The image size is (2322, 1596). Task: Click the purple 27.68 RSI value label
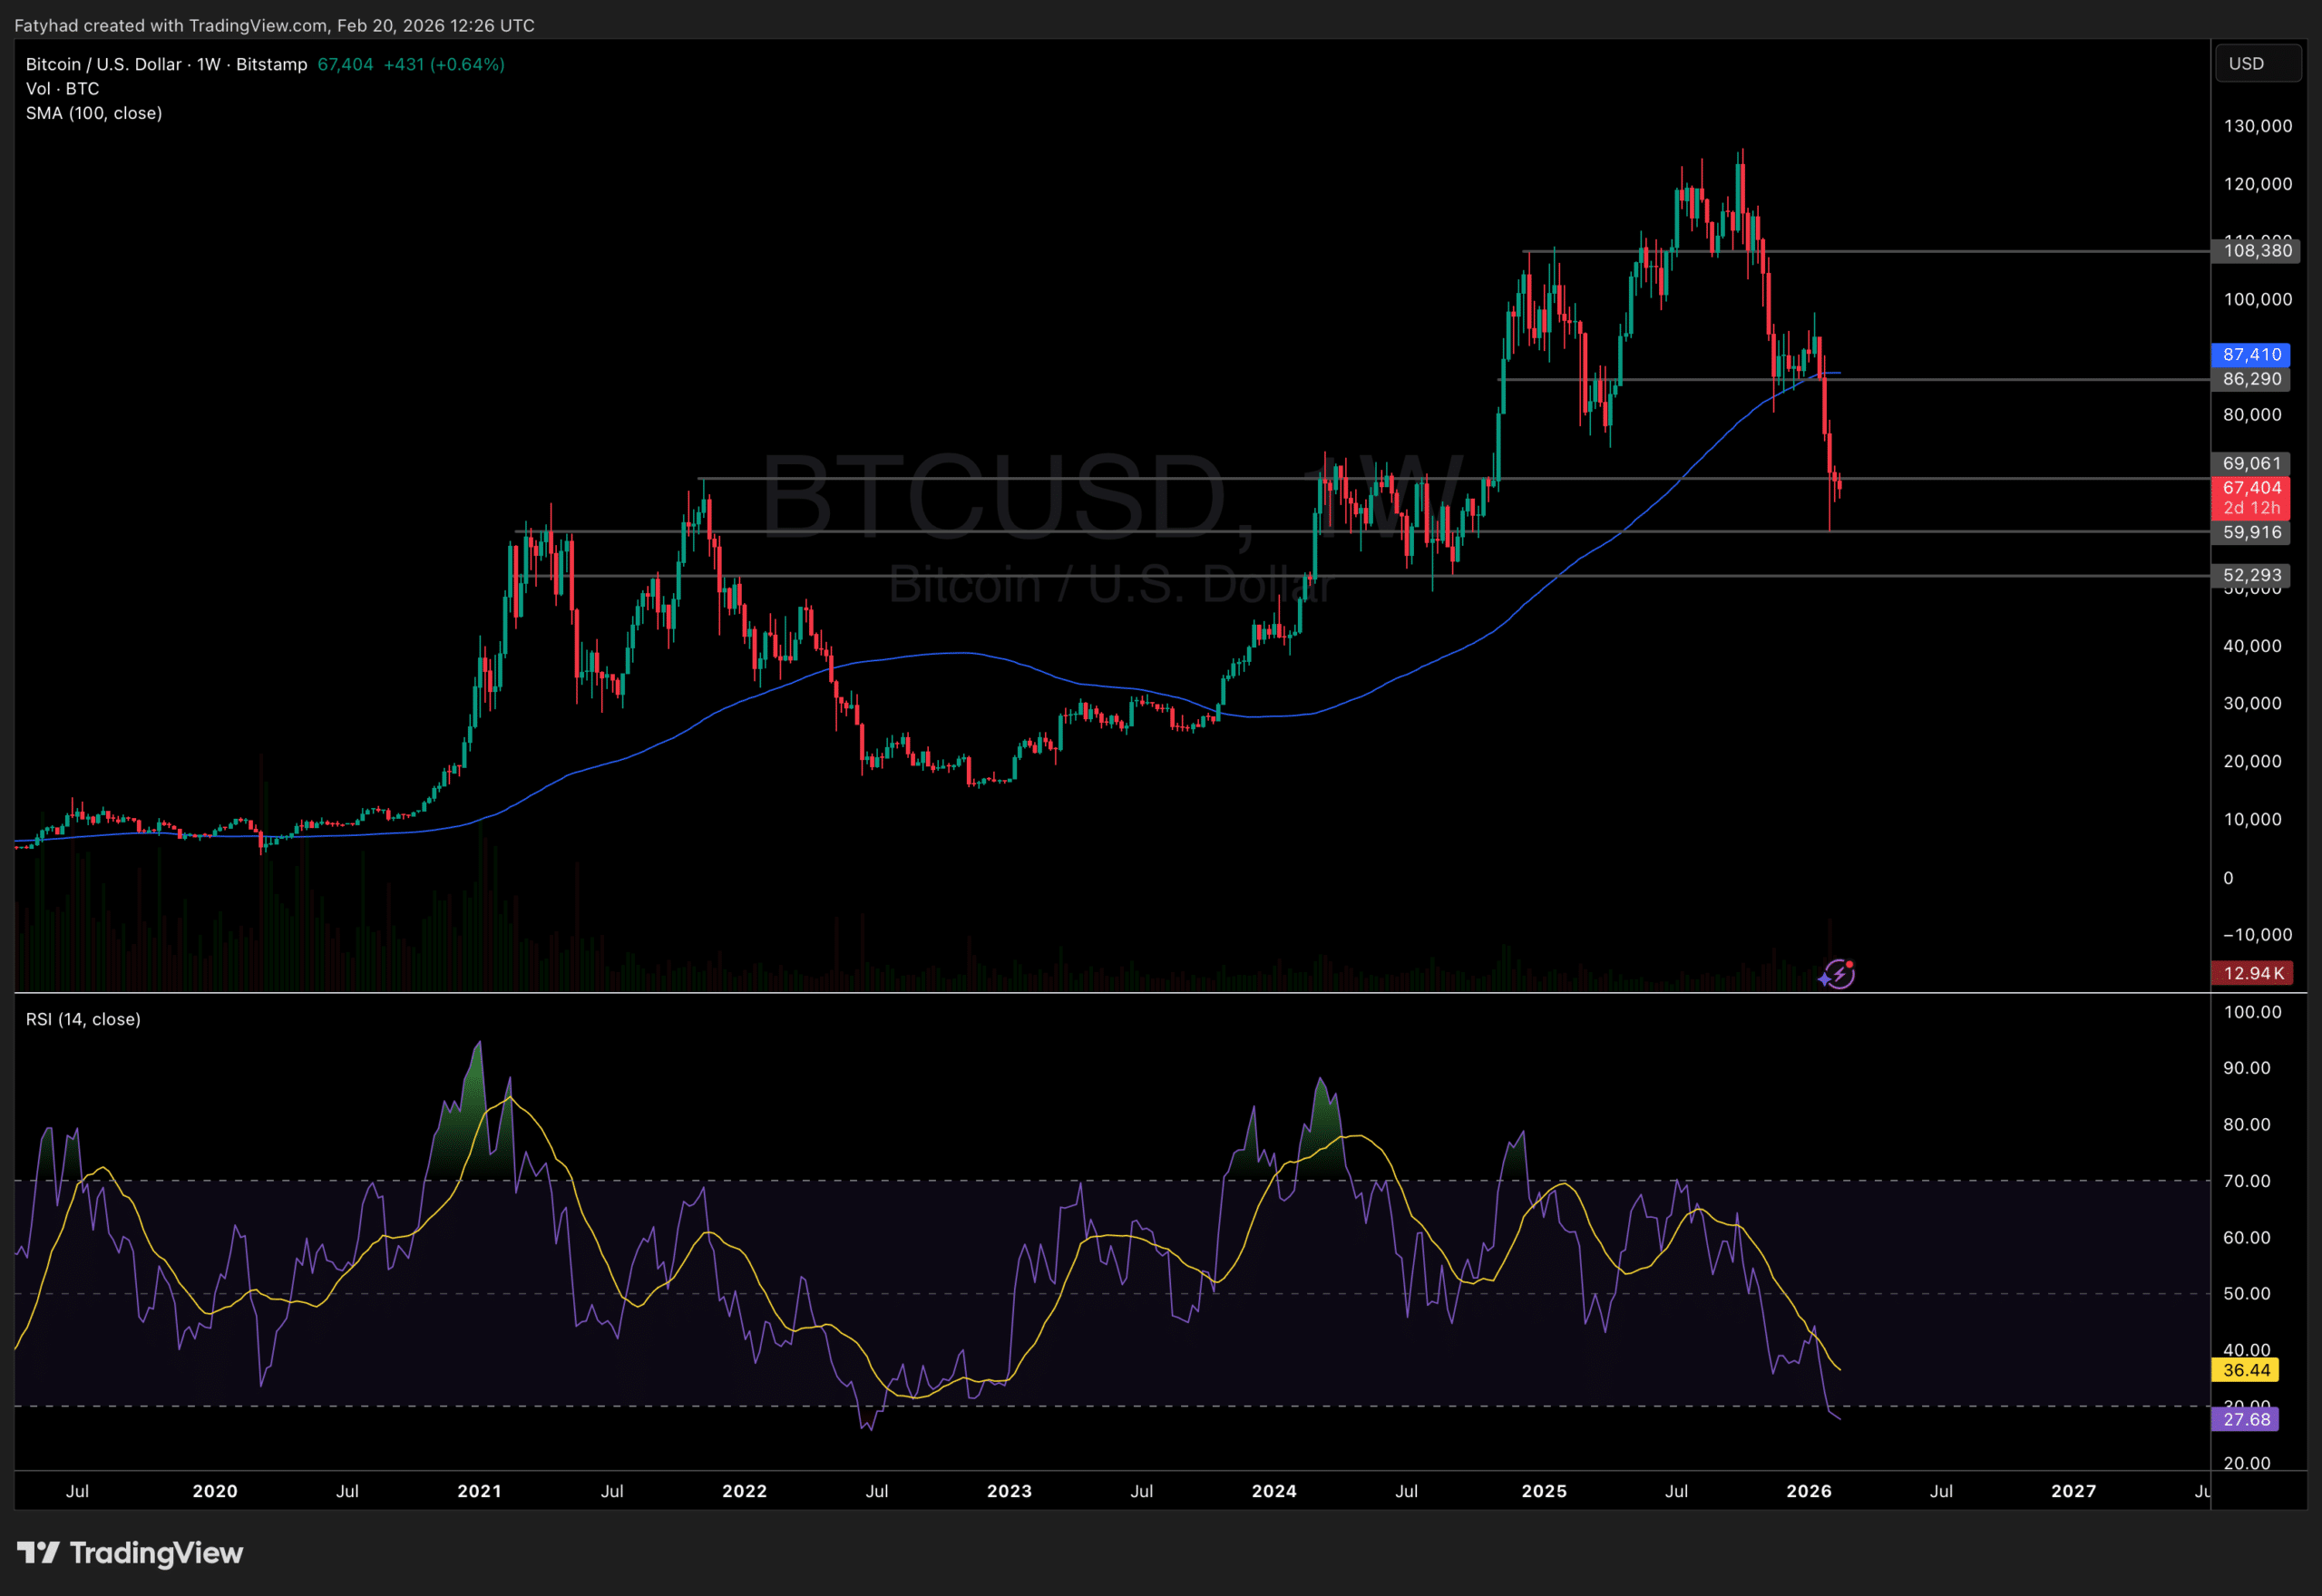tap(2247, 1419)
